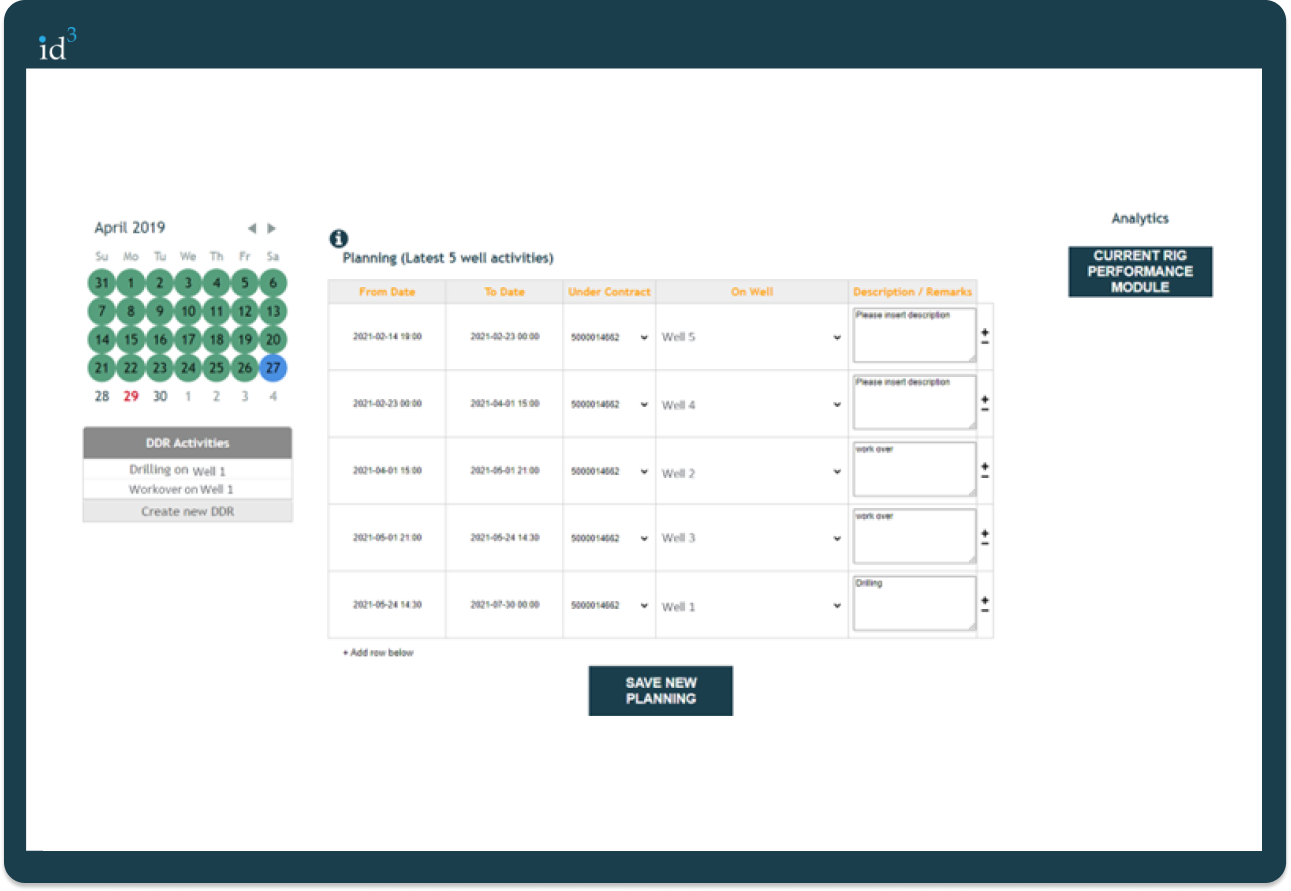Click the work over description box for Well 3
Screen dimensions: 1291x891
click(914, 536)
